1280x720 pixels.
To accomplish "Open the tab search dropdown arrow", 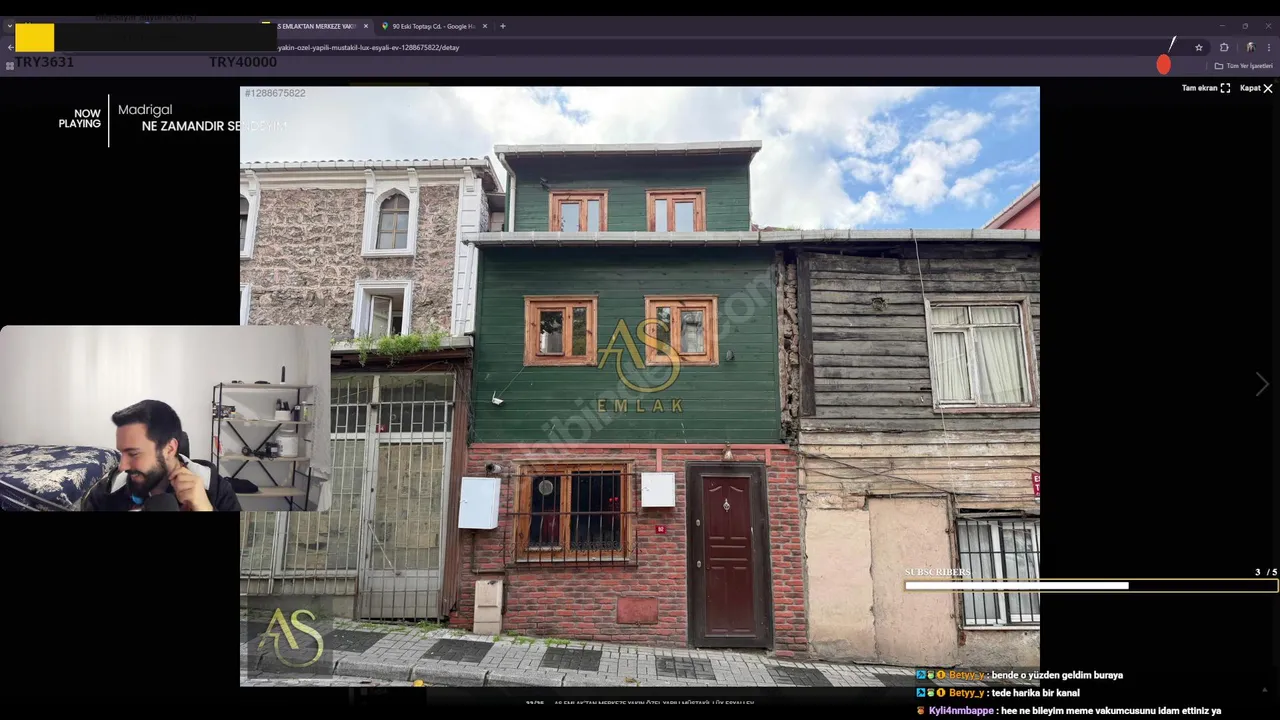I will 9,26.
